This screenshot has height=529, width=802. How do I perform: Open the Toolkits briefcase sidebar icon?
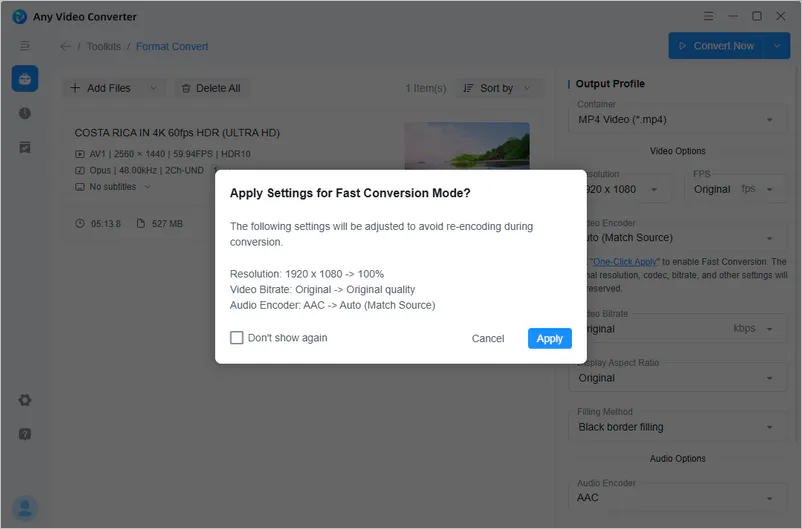[x=25, y=79]
